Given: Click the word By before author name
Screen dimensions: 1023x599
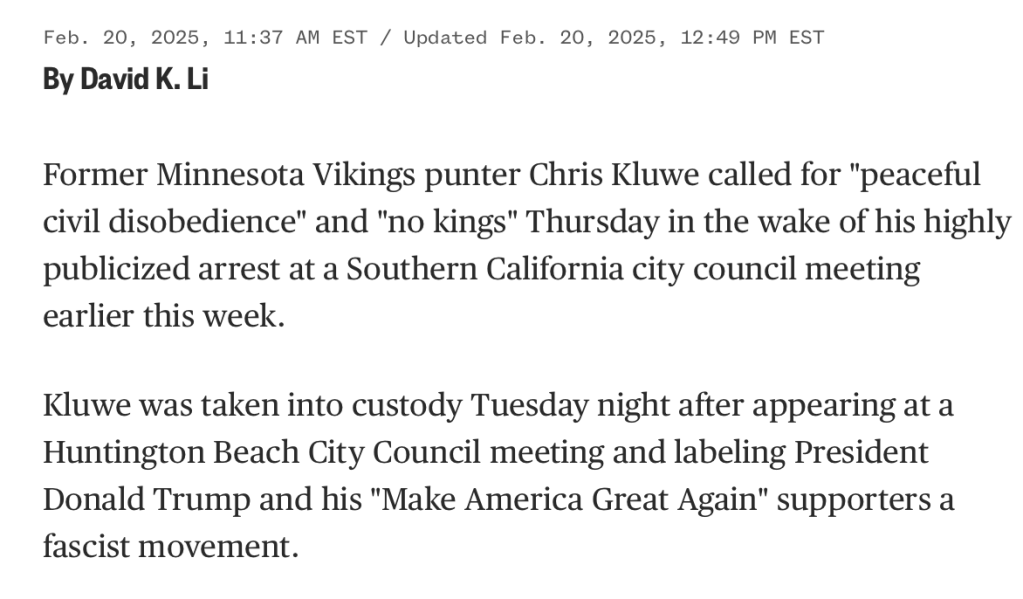Looking at the screenshot, I should tap(58, 80).
